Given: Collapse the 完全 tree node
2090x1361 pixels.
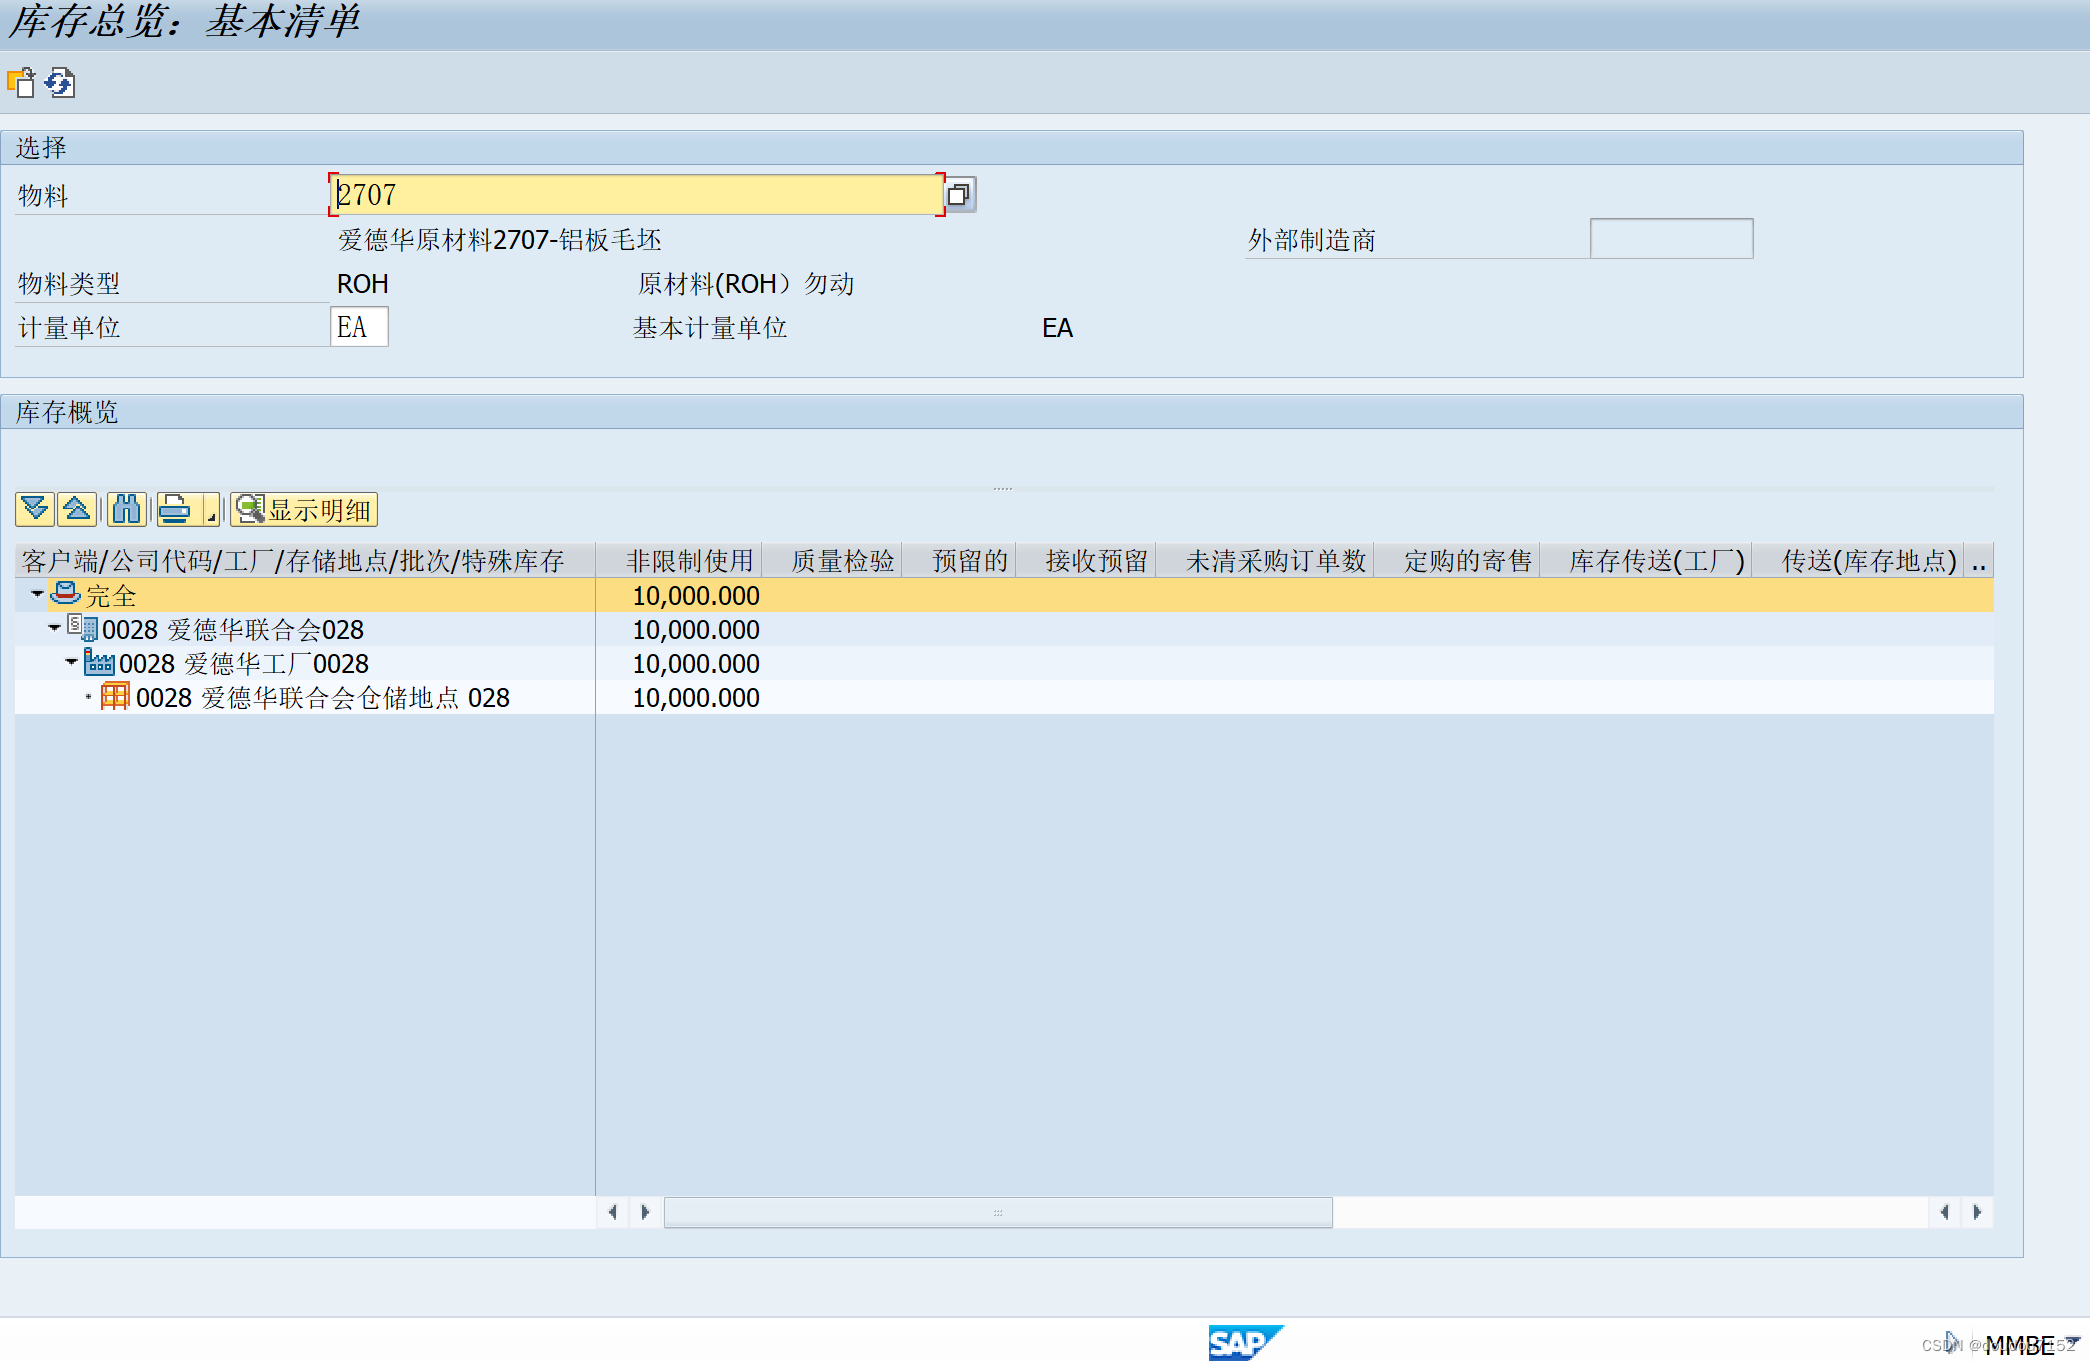Looking at the screenshot, I should 37,594.
